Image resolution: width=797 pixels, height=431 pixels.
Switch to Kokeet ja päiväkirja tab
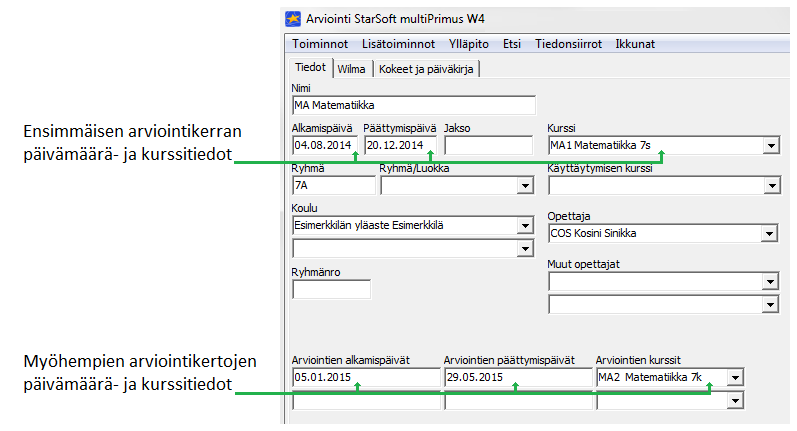point(426,69)
